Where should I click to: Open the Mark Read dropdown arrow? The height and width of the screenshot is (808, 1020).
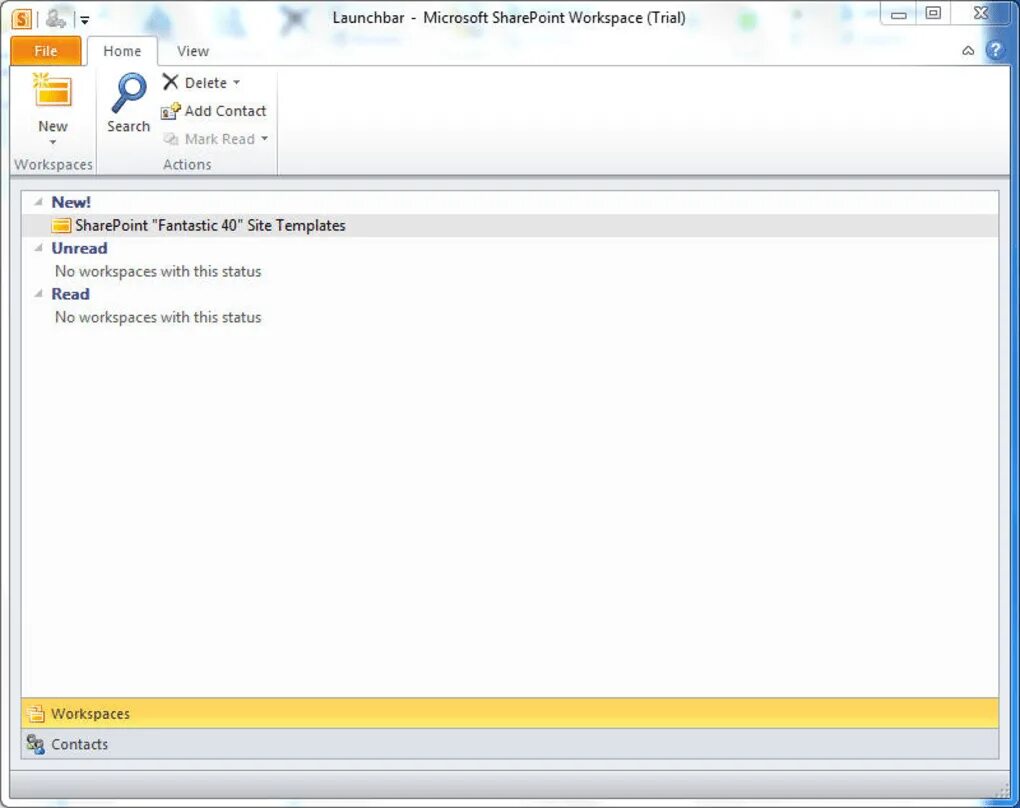(264, 138)
